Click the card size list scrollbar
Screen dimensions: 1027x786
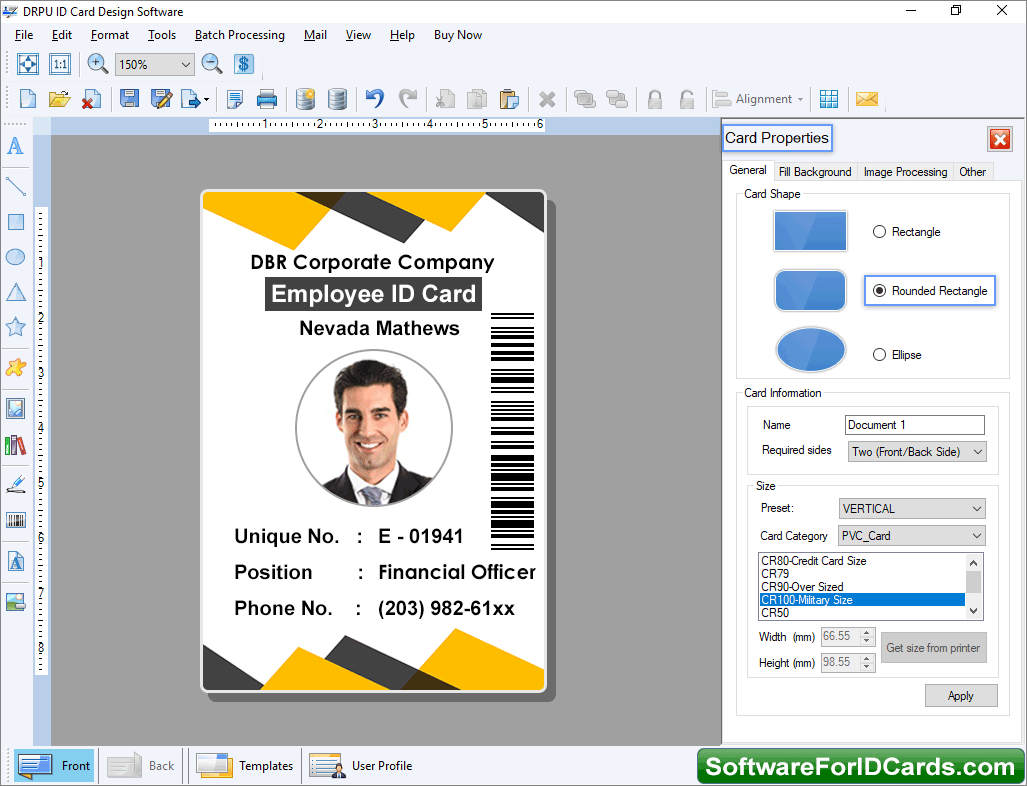(x=973, y=586)
